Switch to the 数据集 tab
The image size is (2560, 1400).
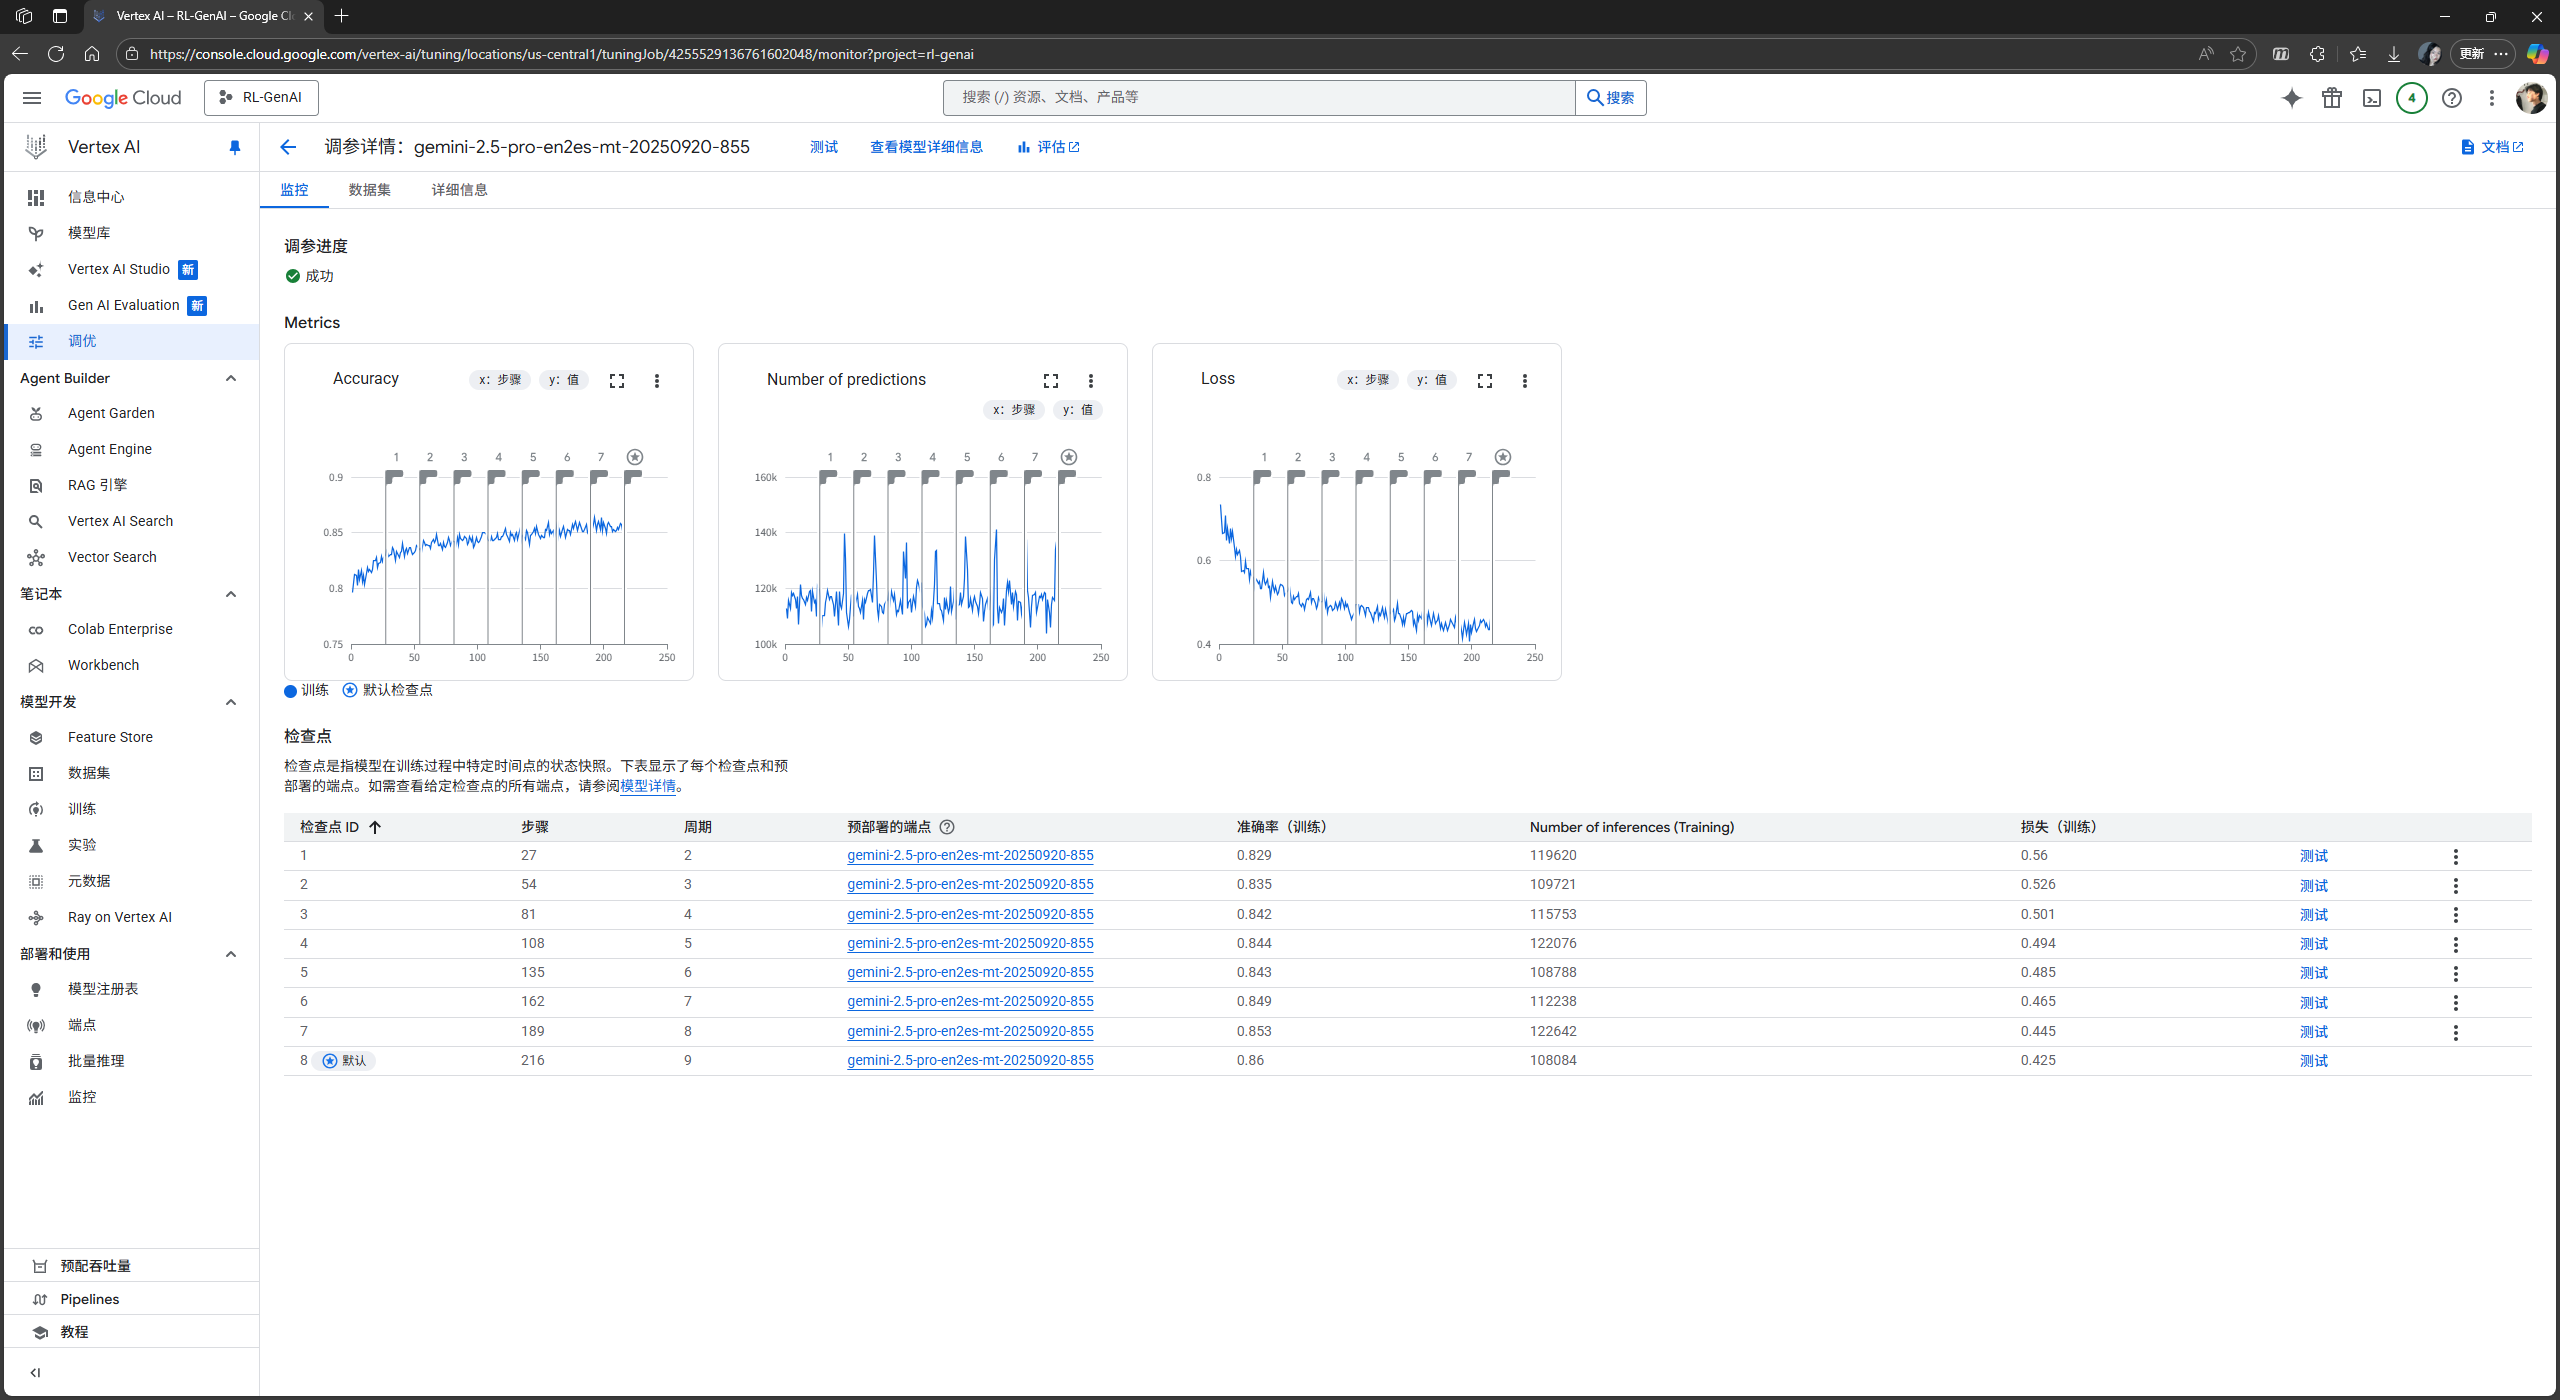[x=370, y=190]
